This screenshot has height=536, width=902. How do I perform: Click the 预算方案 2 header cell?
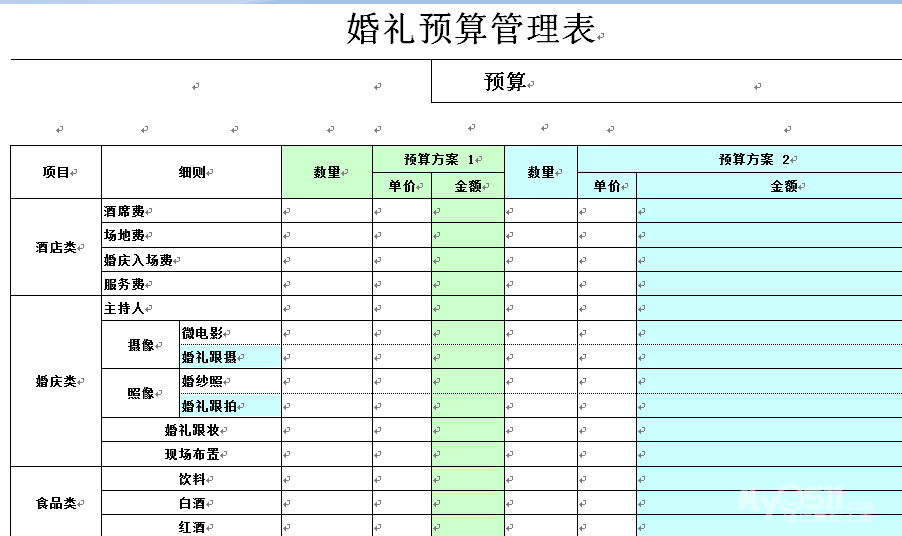739,159
